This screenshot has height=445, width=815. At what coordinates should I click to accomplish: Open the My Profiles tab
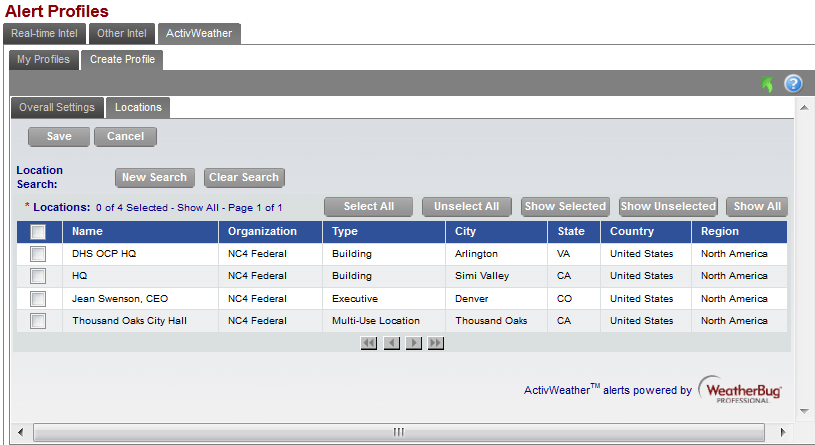43,59
